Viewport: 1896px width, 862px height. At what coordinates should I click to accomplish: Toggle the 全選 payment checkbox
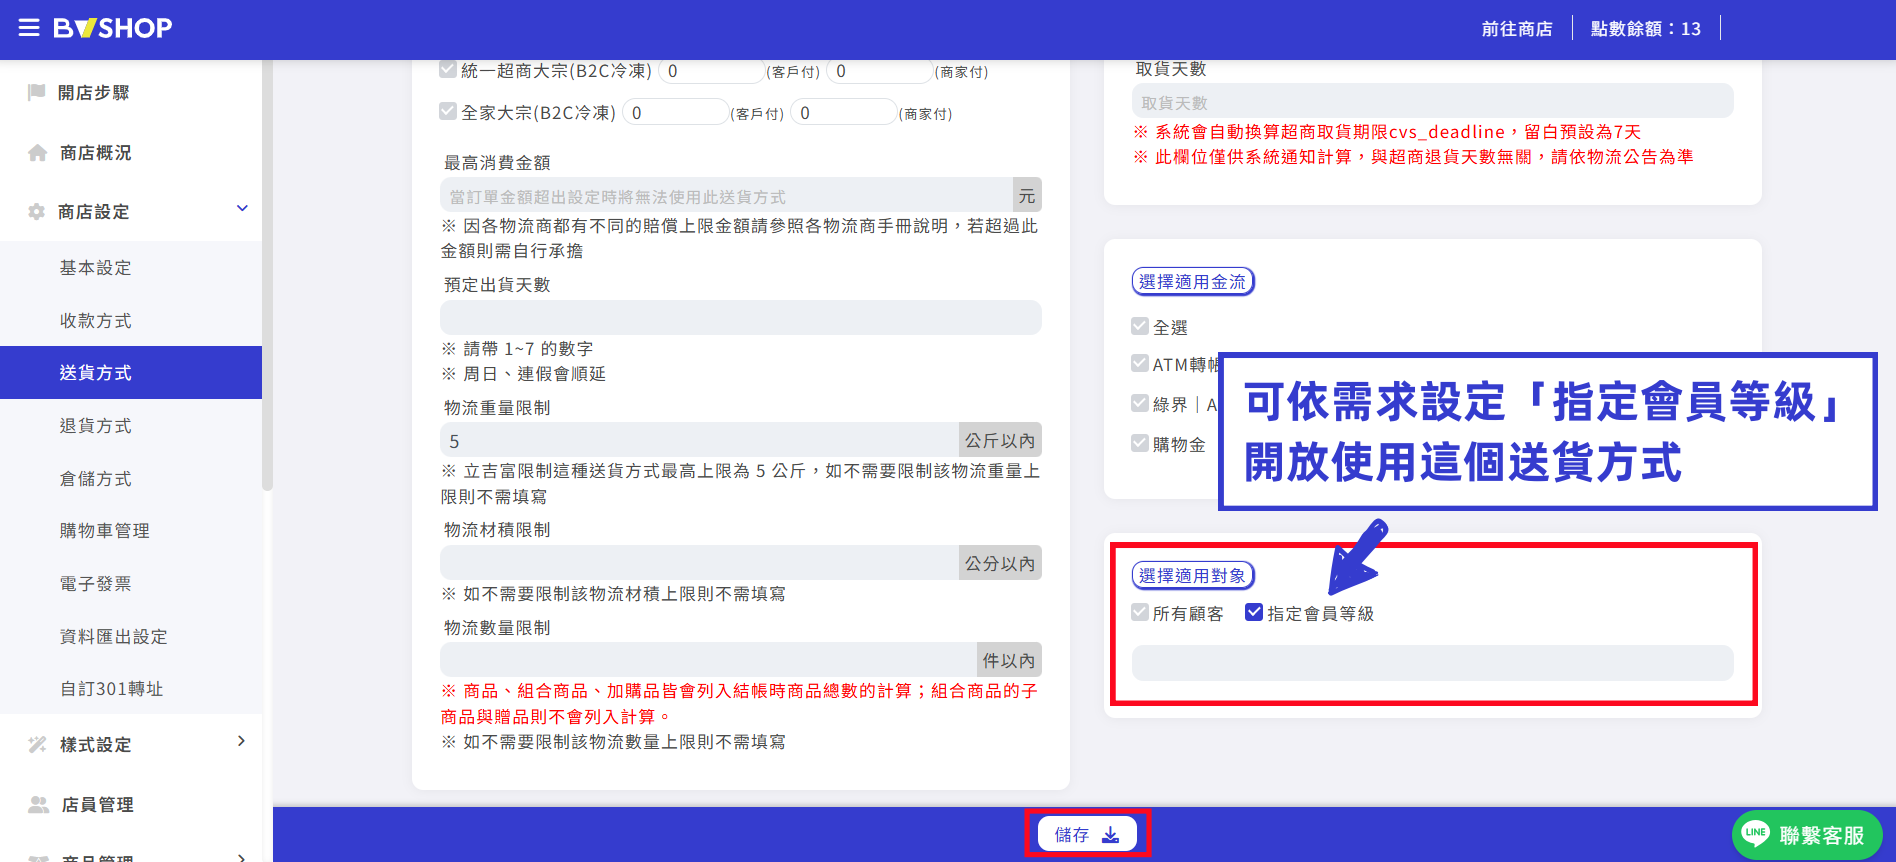(x=1140, y=326)
